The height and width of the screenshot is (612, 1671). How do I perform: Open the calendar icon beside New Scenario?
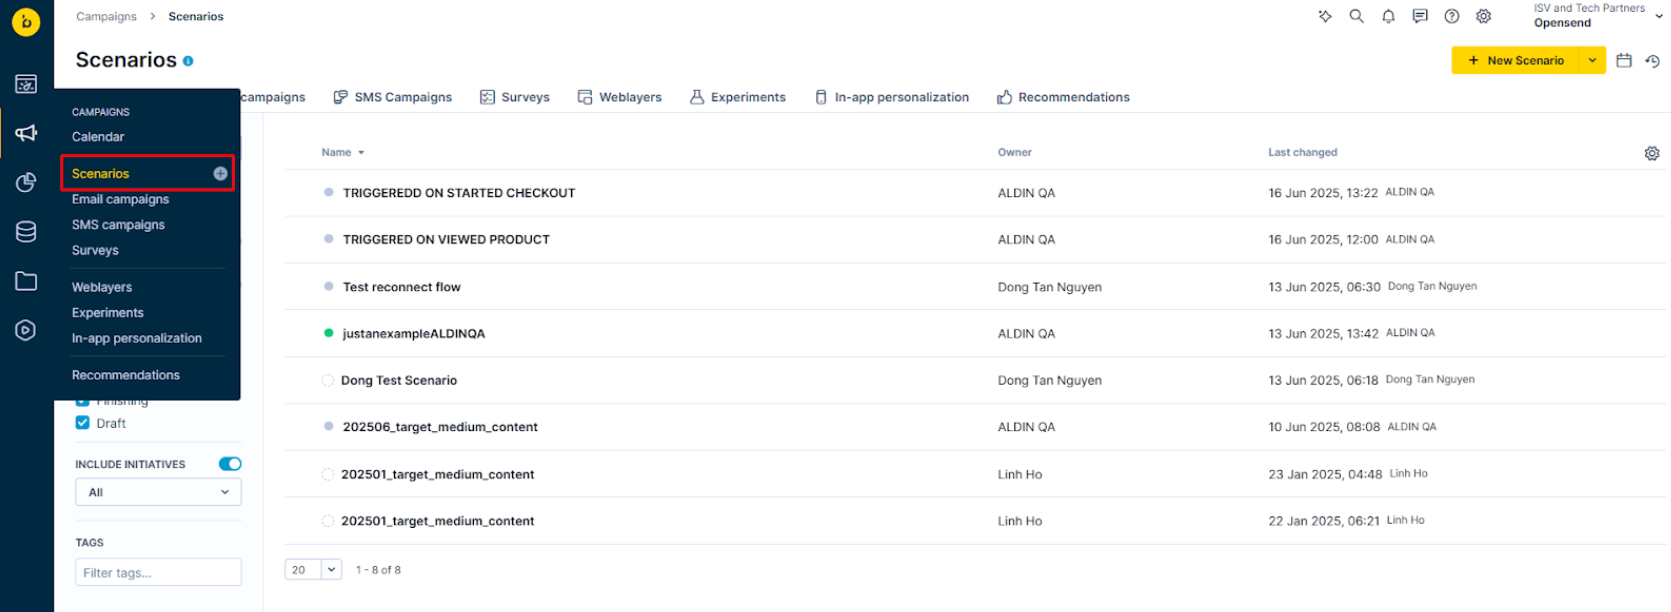pos(1624,61)
